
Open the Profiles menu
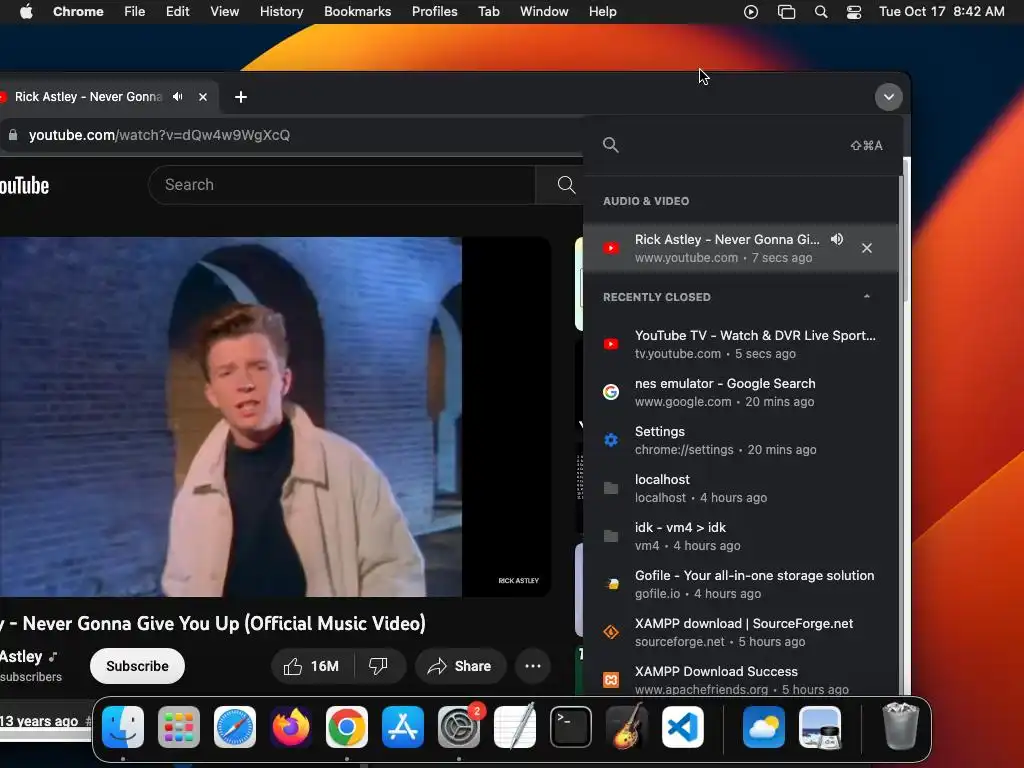[434, 12]
